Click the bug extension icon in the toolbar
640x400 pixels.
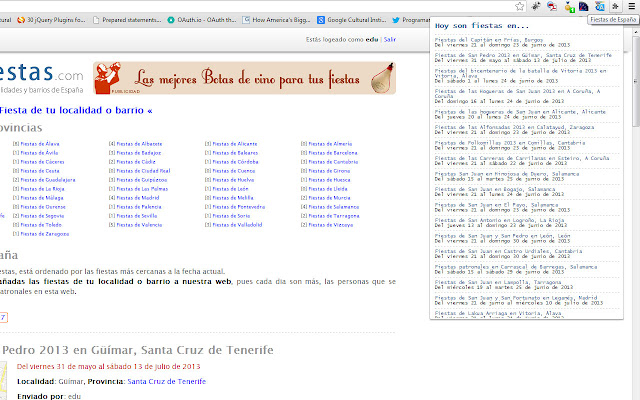click(536, 6)
